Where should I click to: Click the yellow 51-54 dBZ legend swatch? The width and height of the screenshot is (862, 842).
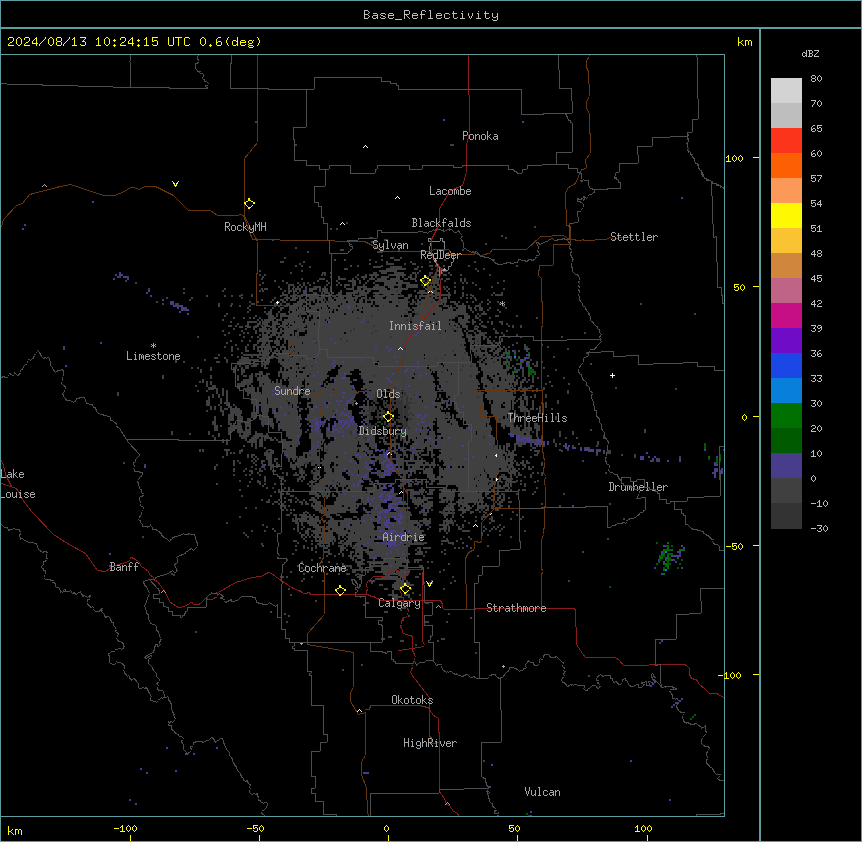(x=786, y=215)
